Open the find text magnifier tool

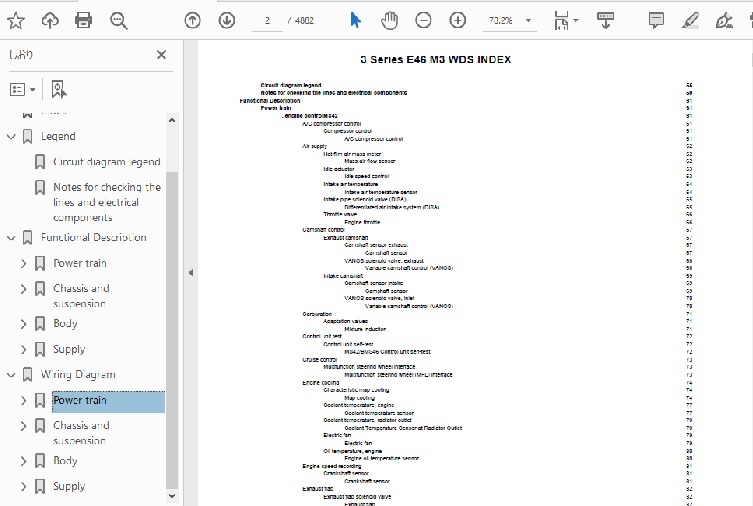click(x=119, y=21)
